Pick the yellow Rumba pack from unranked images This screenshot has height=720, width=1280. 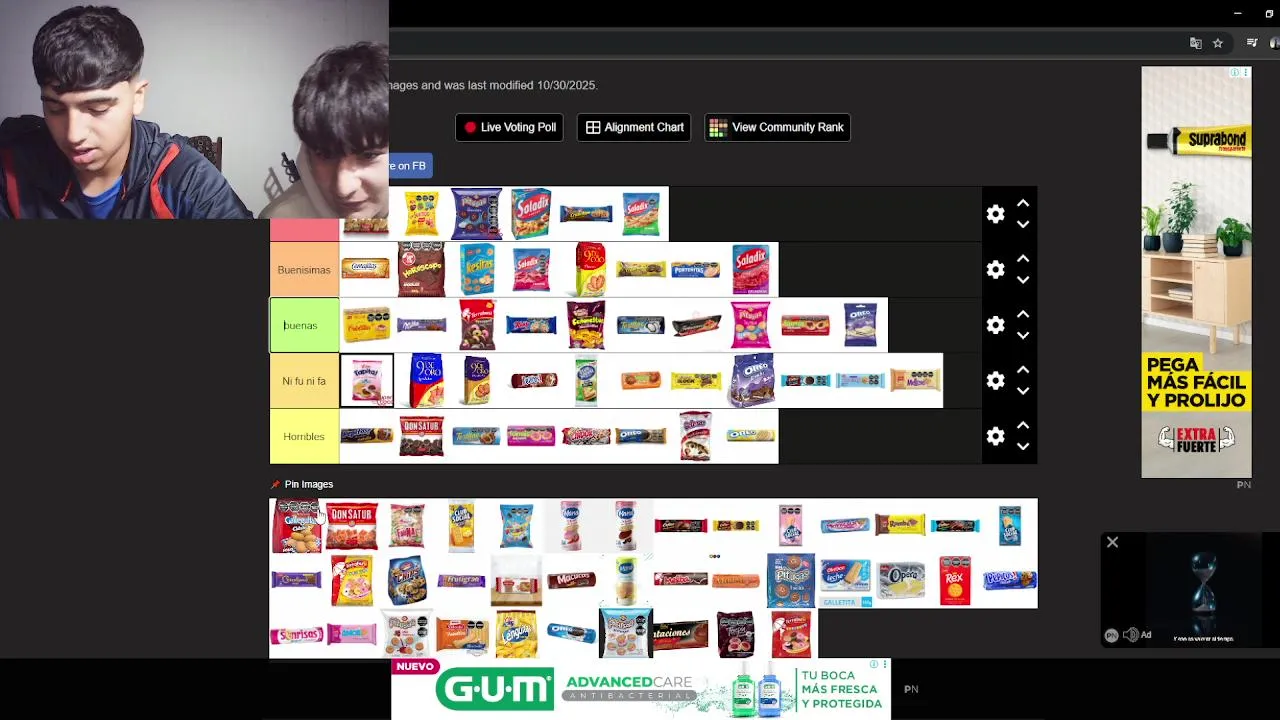tap(900, 525)
